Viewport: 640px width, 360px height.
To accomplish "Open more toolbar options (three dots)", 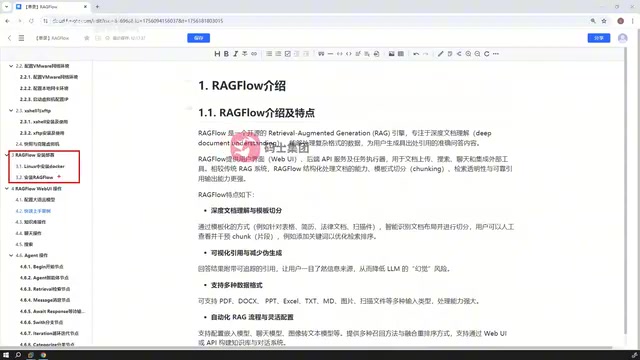I will [x=496, y=54].
